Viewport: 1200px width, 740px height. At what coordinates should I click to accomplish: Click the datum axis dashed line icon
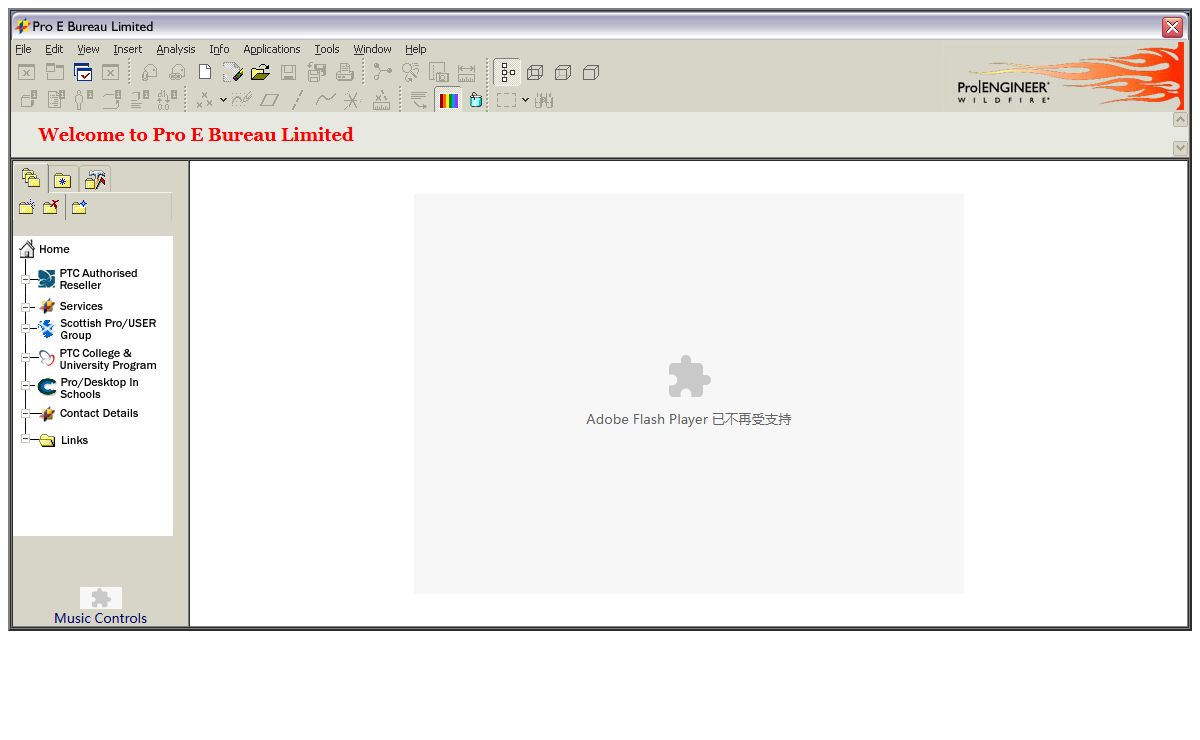(x=297, y=100)
